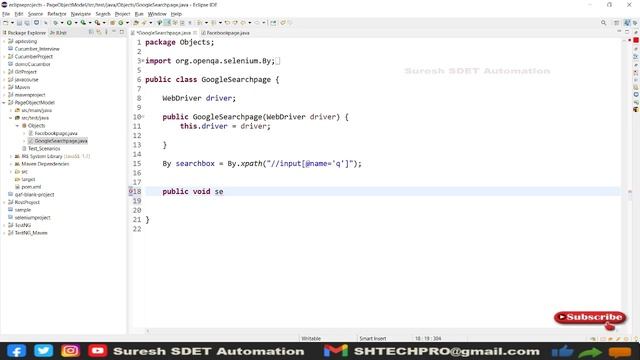Click the magnifier search icon at top right
640x360 pixels.
click(x=603, y=23)
